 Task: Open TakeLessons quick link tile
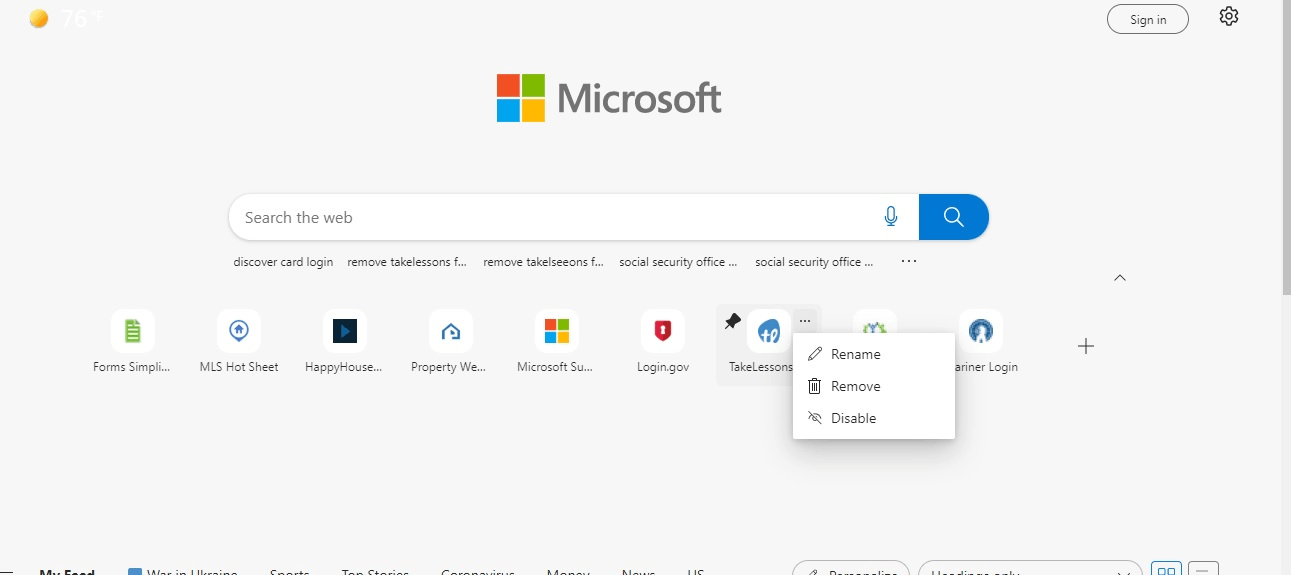(x=768, y=331)
